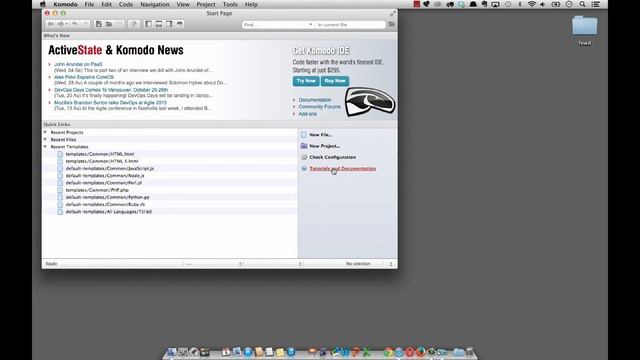Click the Try Now button

(x=306, y=81)
